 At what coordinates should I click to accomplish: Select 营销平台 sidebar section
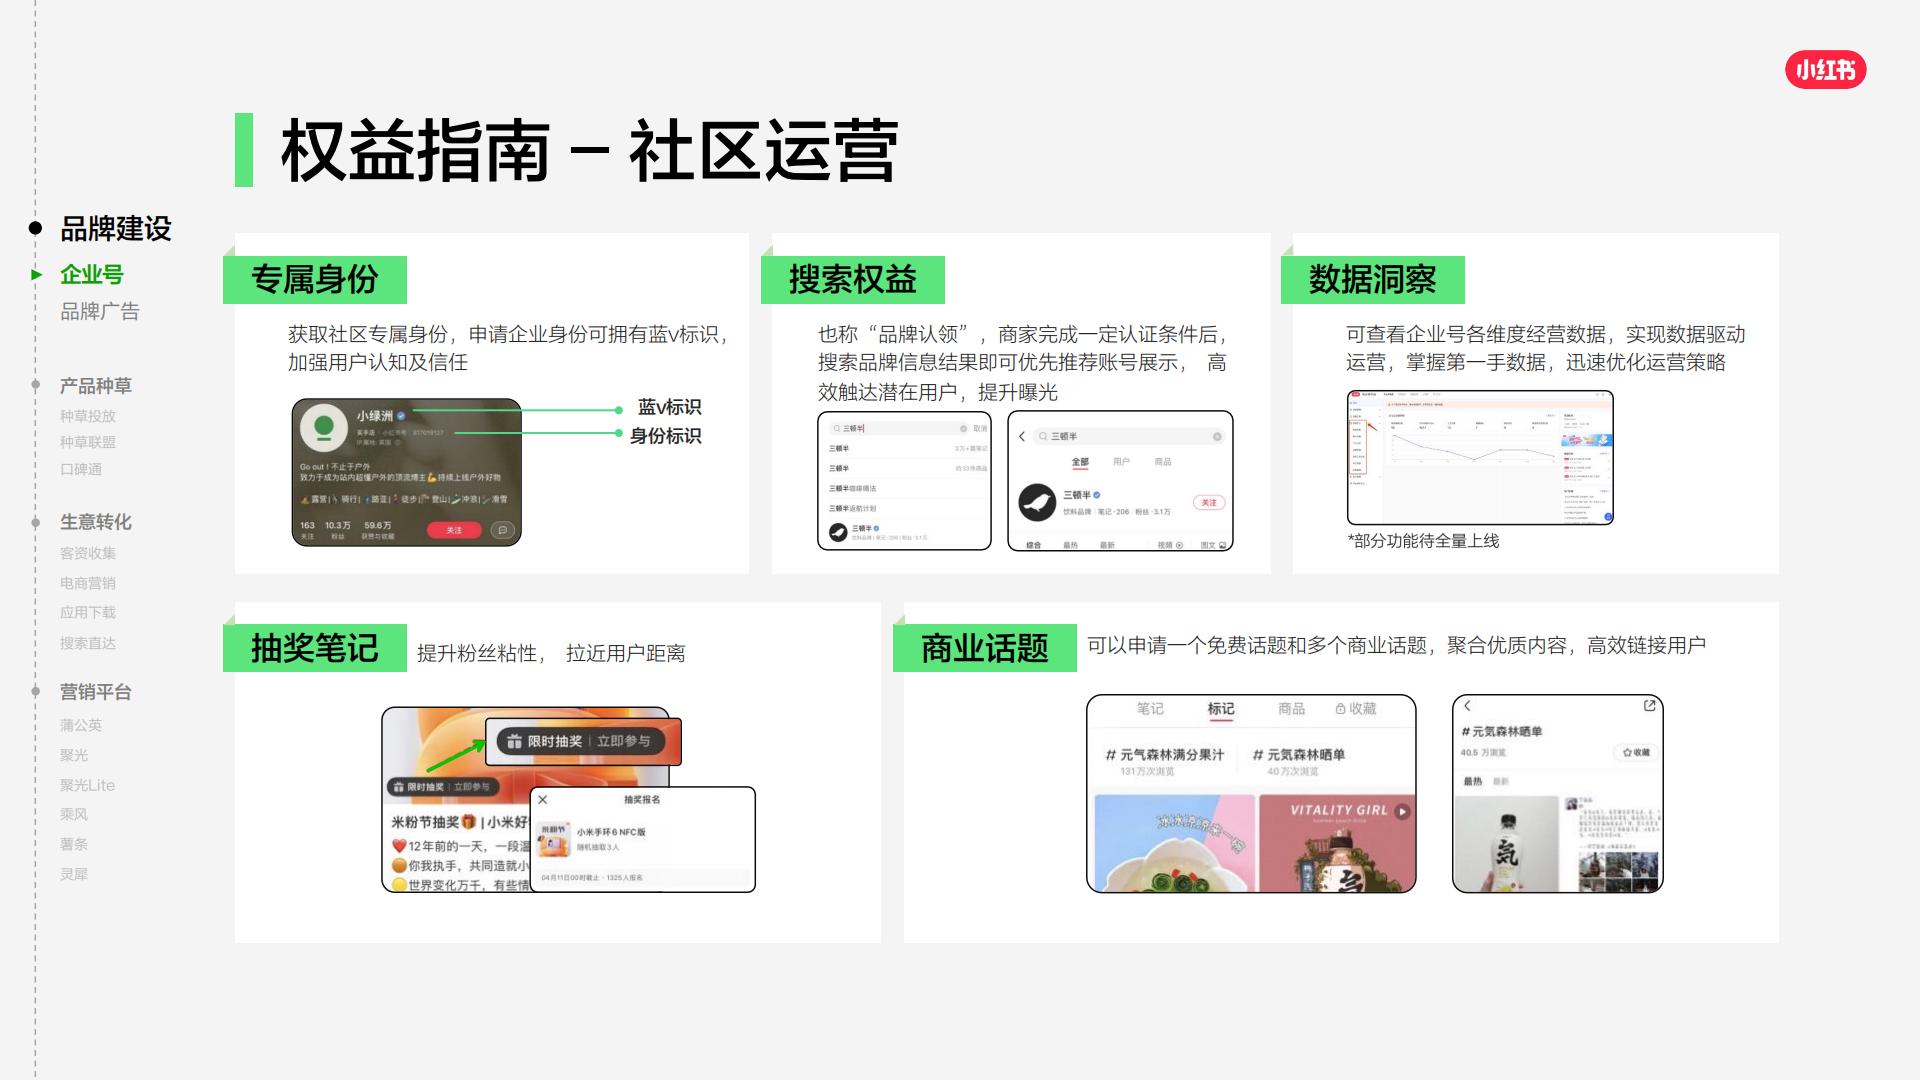tap(96, 691)
